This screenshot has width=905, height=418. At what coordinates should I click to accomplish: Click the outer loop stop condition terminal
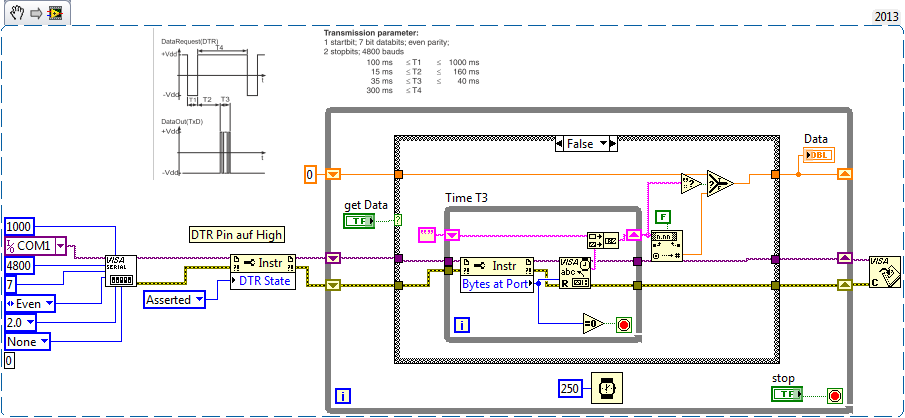click(x=834, y=396)
